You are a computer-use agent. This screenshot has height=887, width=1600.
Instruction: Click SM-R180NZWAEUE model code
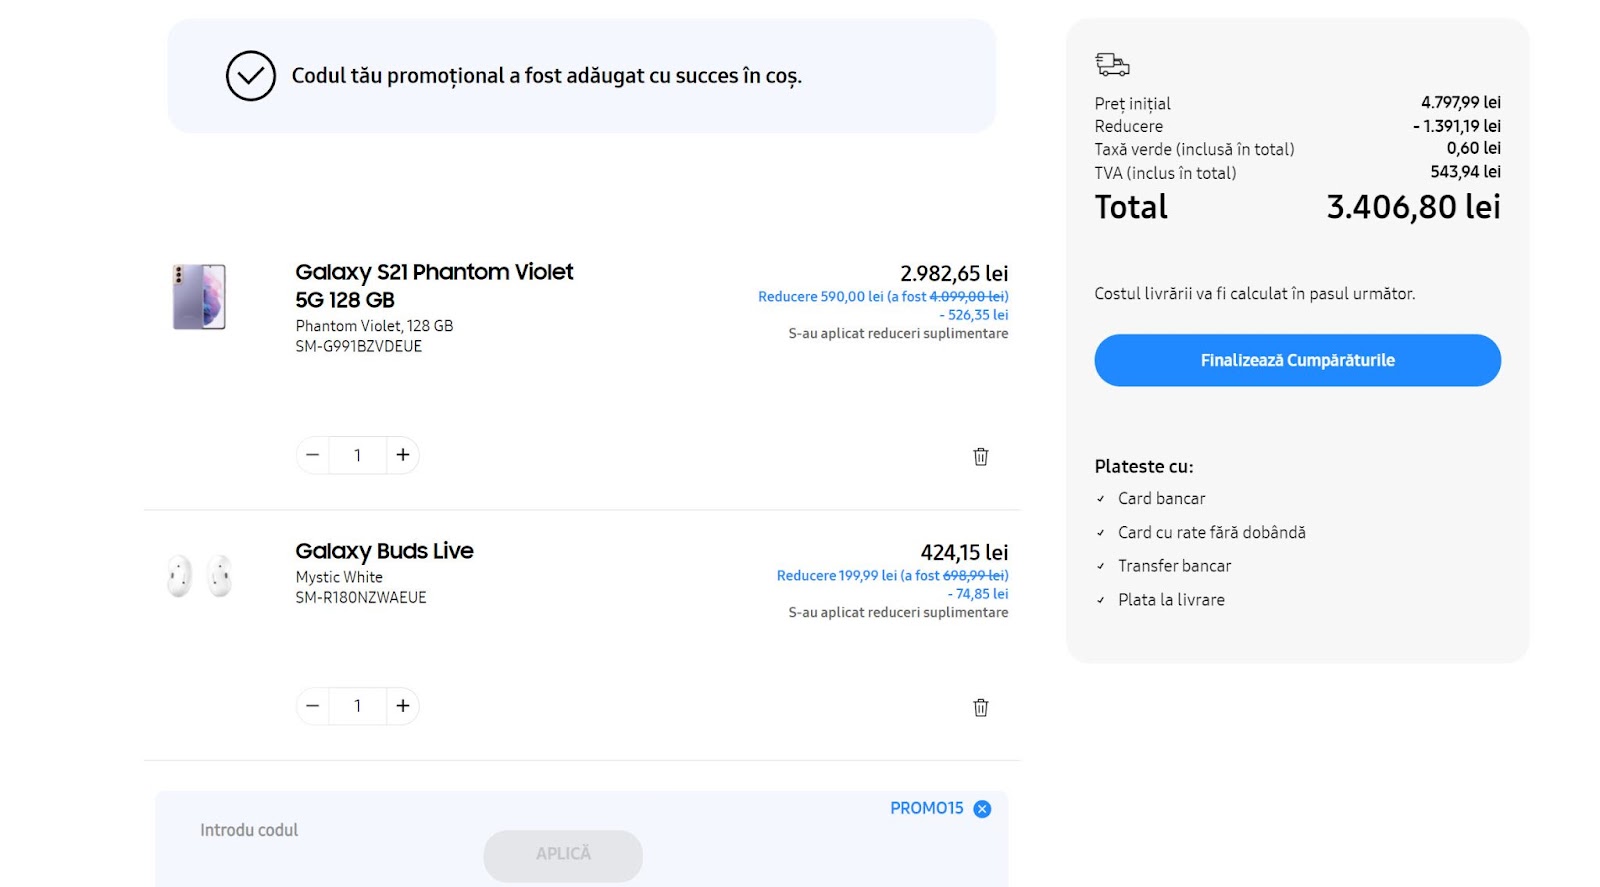[x=361, y=597]
